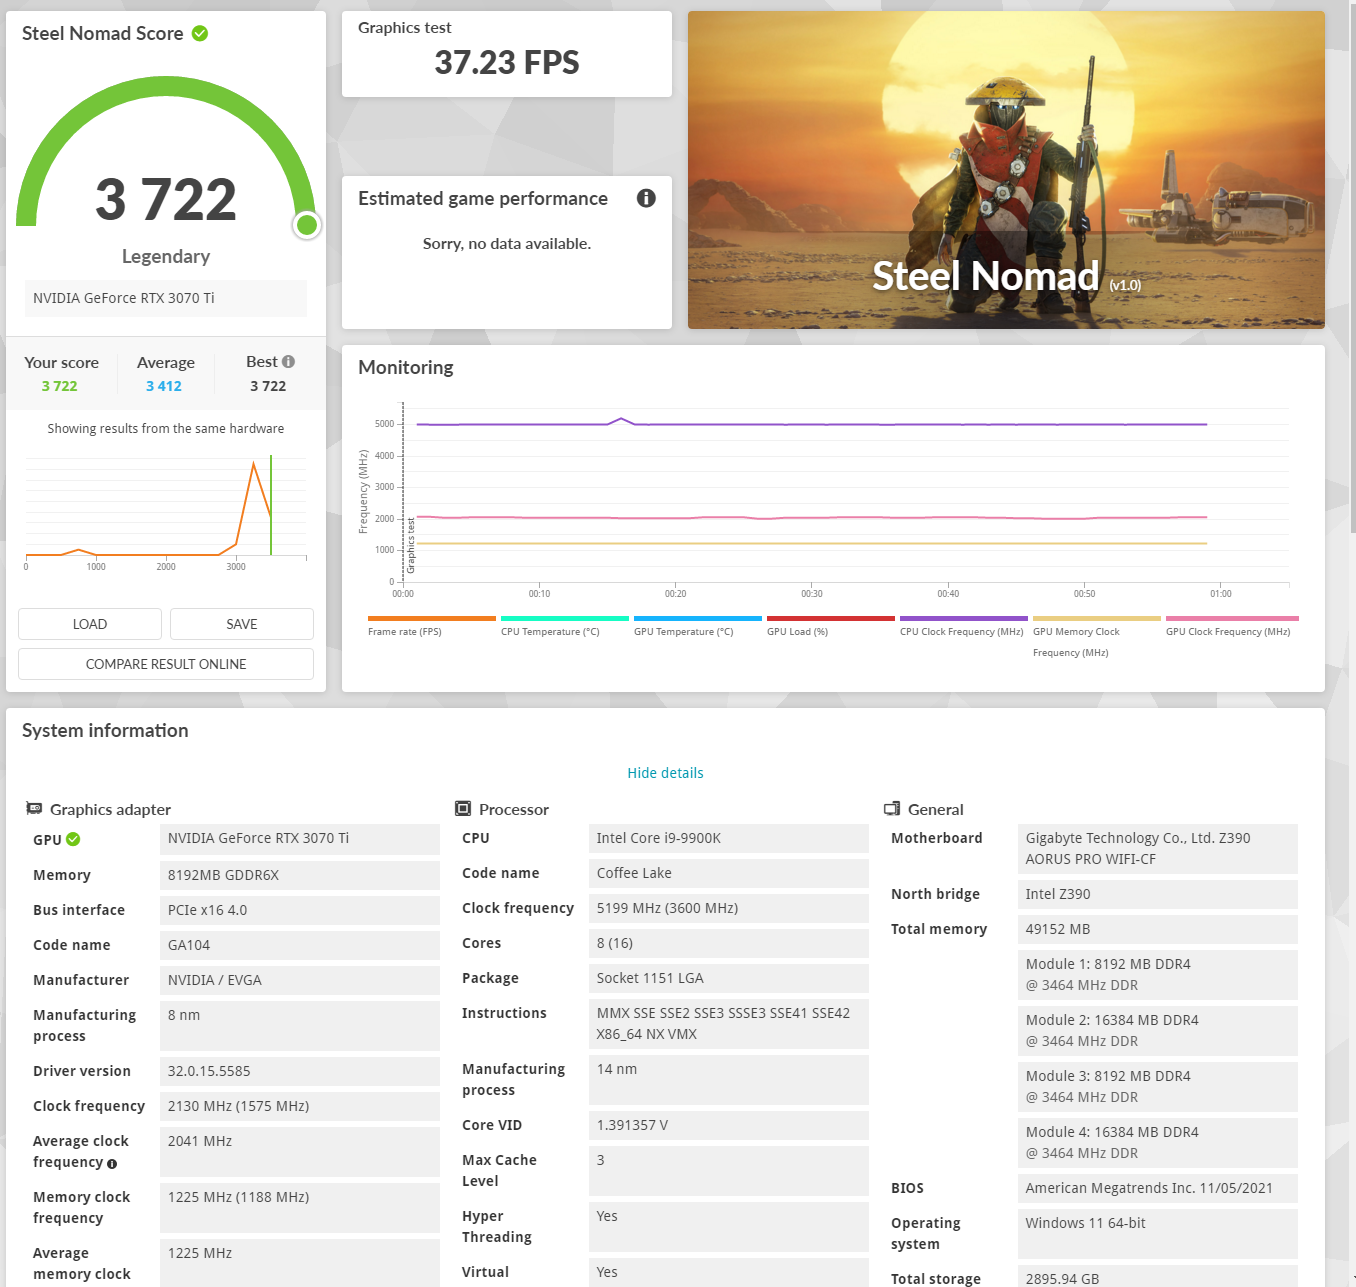This screenshot has width=1356, height=1287.
Task: Click Clock frequency value 5199 MHz (3600 MHz)
Action: click(x=729, y=908)
